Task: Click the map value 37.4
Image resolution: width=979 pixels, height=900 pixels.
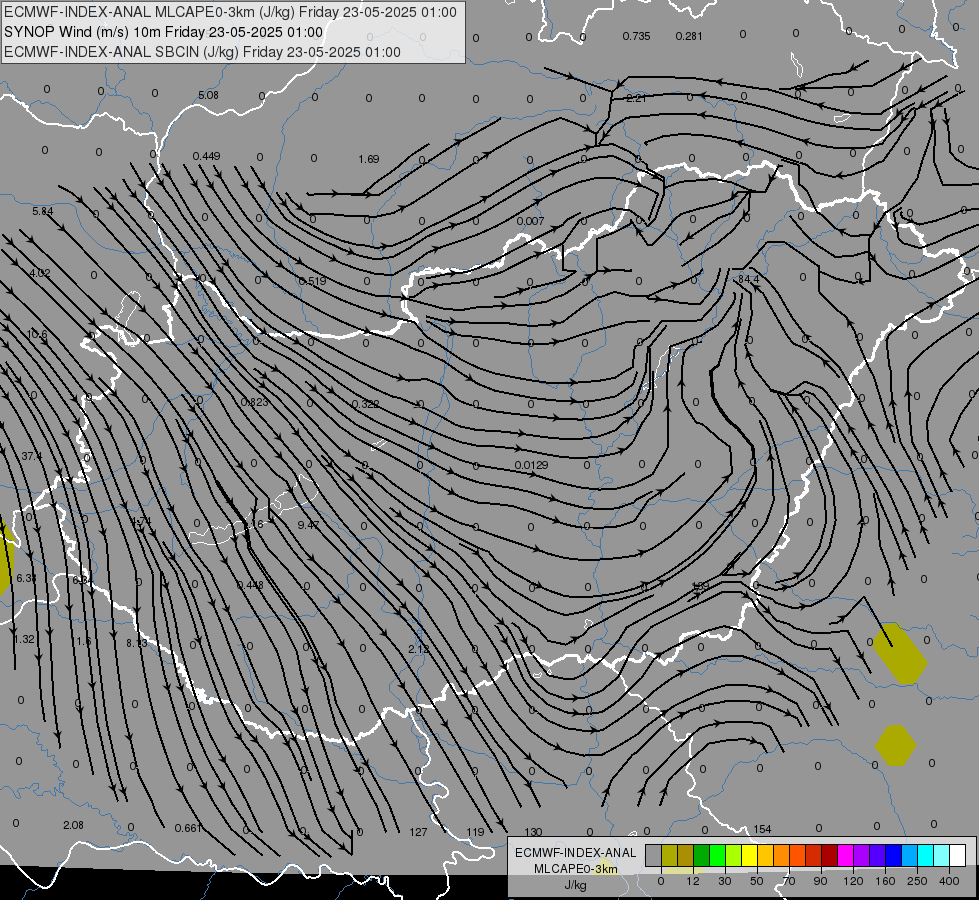Action: tap(31, 457)
